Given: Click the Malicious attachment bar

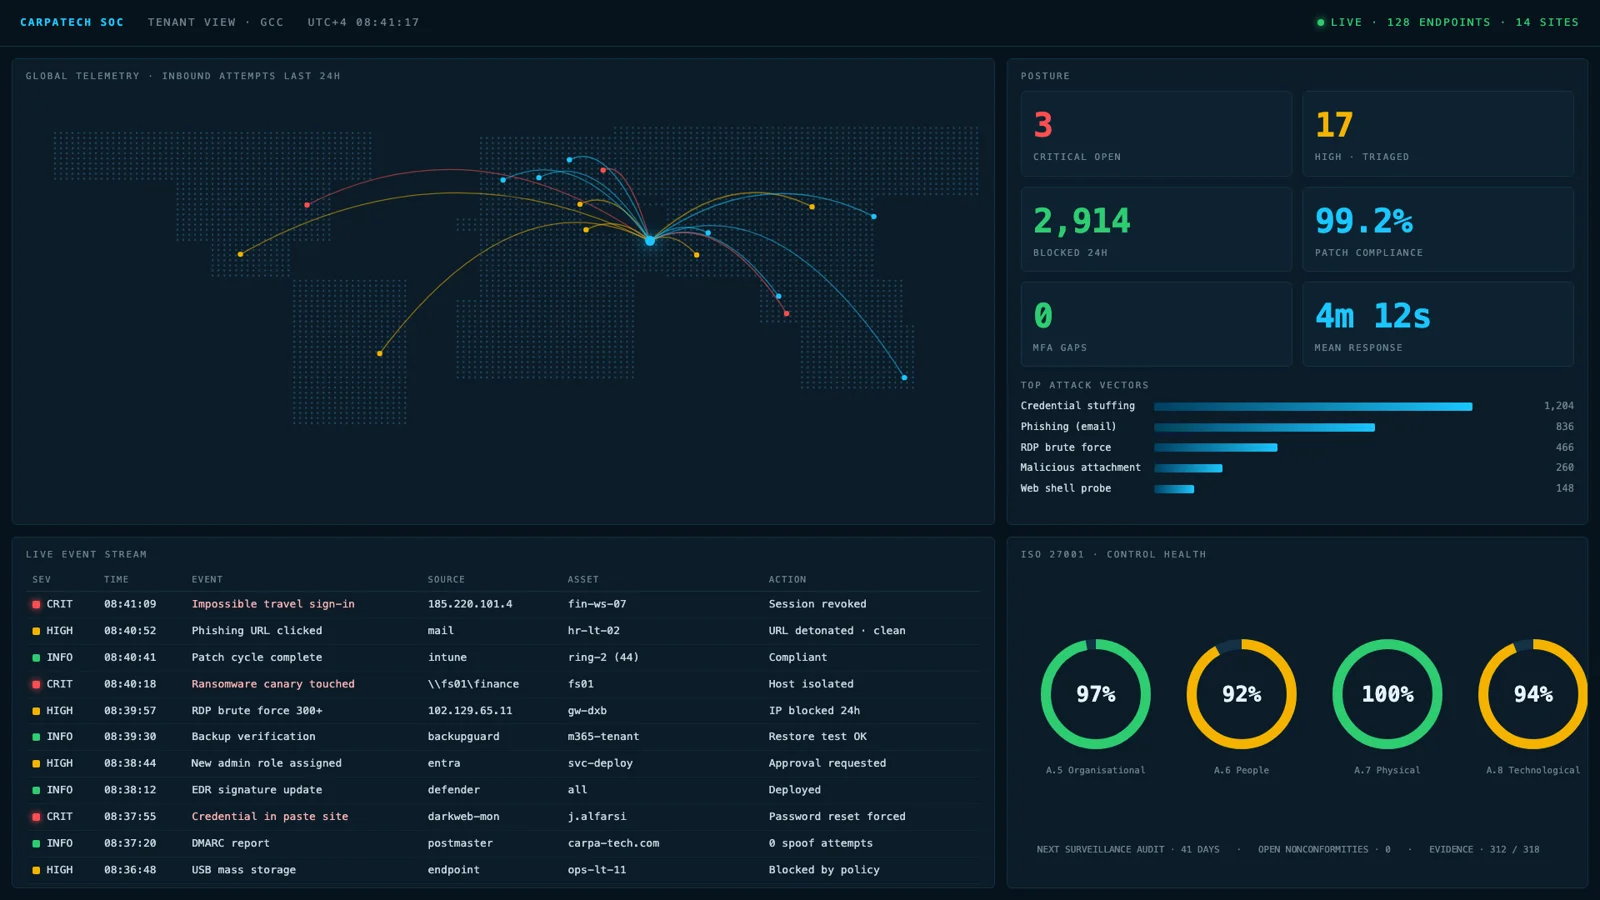Looking at the screenshot, I should point(1188,468).
